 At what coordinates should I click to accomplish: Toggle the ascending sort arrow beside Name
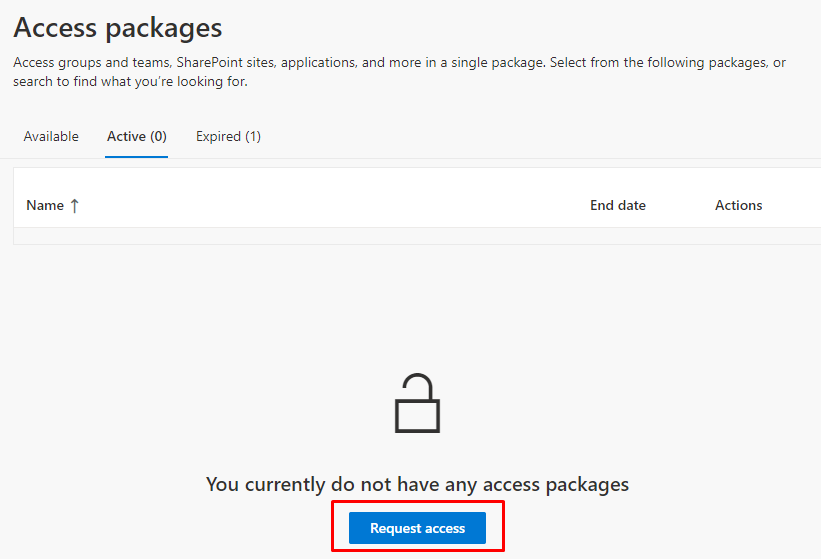[74, 205]
